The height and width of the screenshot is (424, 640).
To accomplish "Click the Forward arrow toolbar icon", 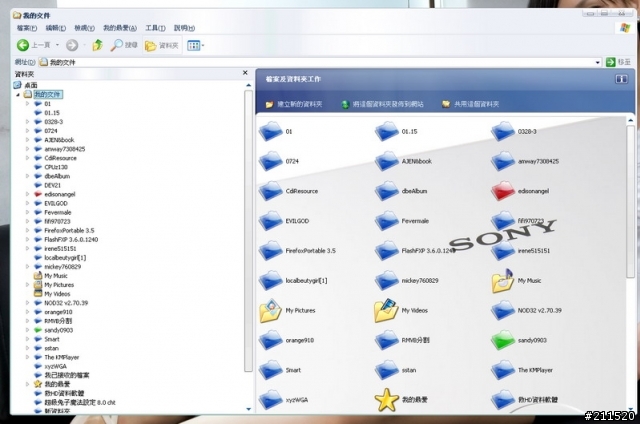I will coord(72,45).
